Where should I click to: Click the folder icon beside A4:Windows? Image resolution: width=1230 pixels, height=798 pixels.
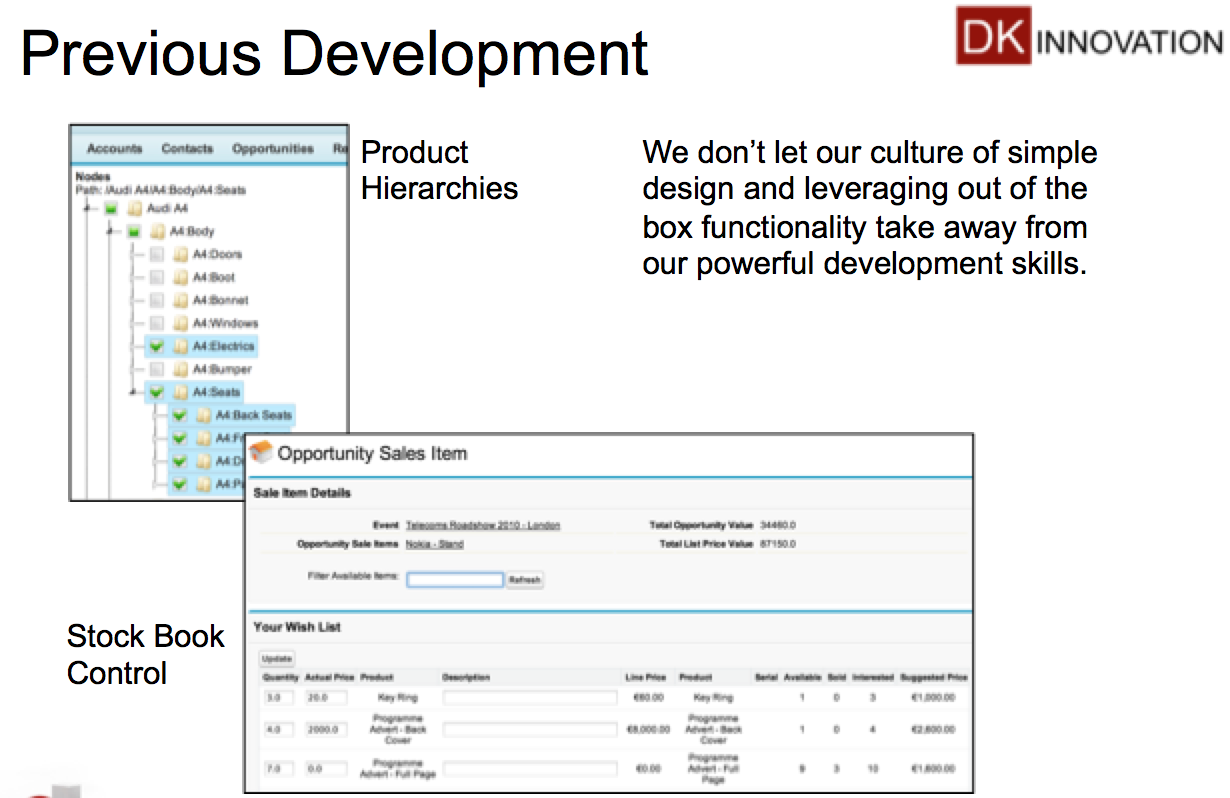tap(181, 324)
